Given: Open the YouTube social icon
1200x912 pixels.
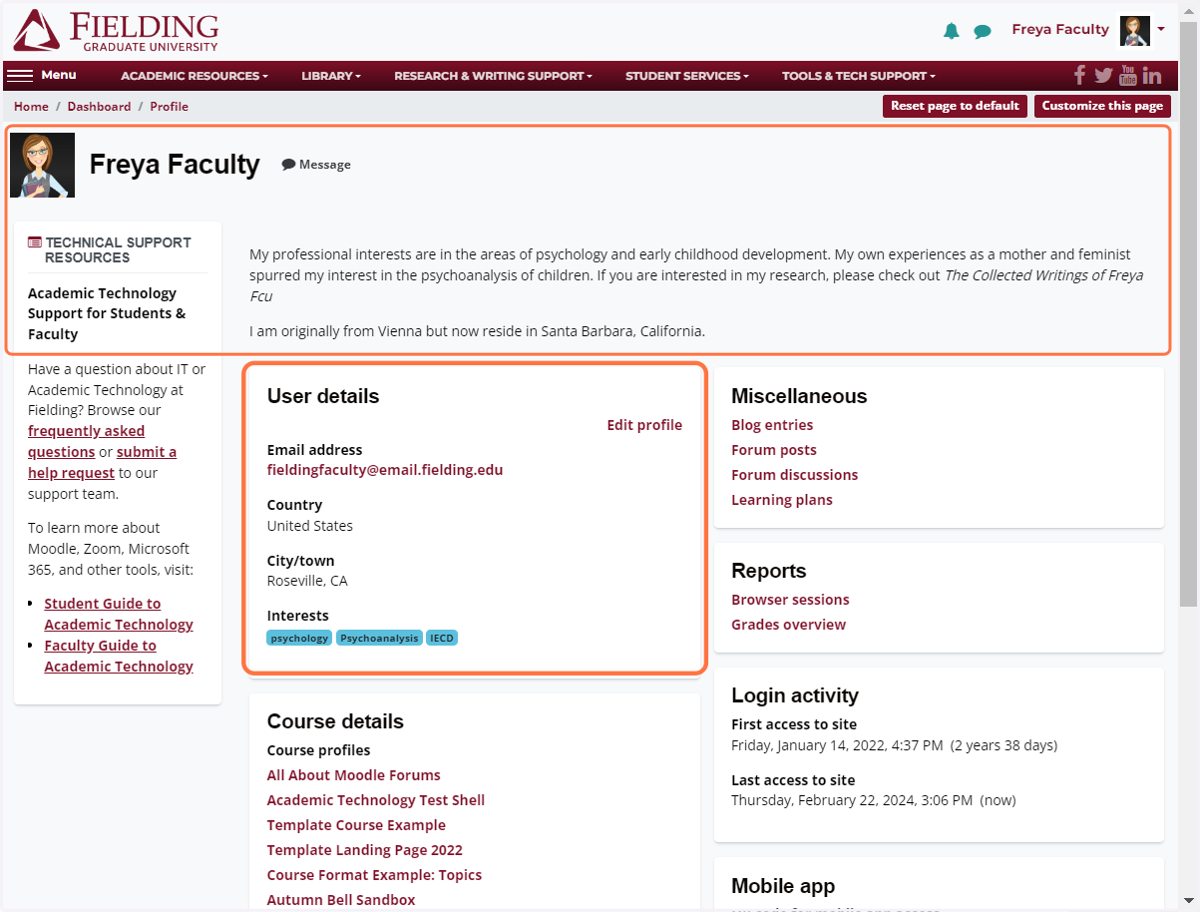Looking at the screenshot, I should pyautogui.click(x=1128, y=75).
